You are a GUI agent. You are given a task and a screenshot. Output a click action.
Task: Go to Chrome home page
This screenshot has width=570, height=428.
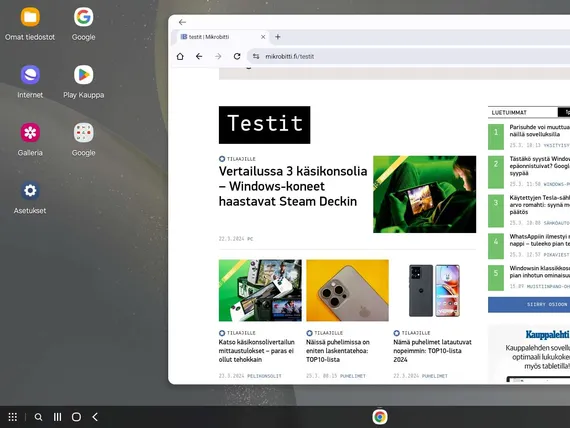[x=180, y=56]
